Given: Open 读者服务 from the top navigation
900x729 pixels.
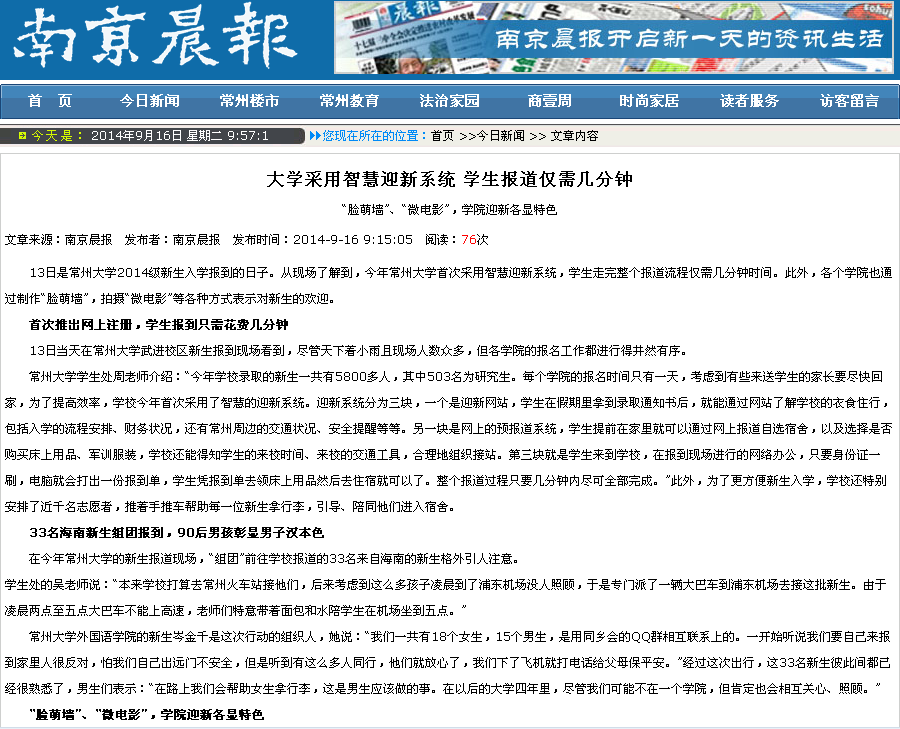Looking at the screenshot, I should 750,101.
